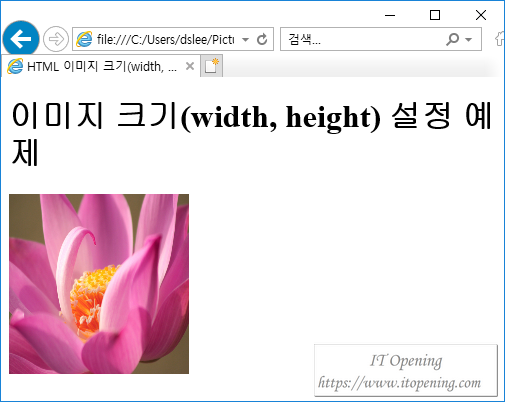Select the HTML 이미지 크기 tab
Image resolution: width=505 pixels, height=402 pixels.
pos(101,66)
